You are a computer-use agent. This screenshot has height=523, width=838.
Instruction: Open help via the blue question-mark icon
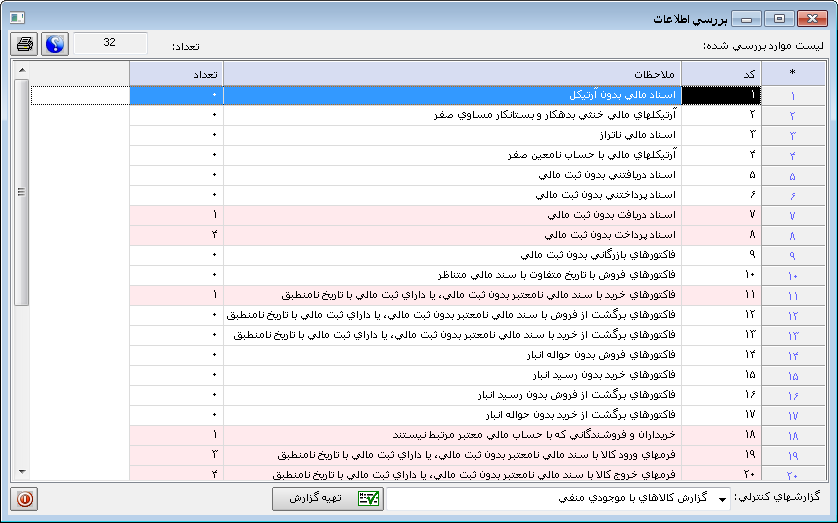pyautogui.click(x=54, y=45)
